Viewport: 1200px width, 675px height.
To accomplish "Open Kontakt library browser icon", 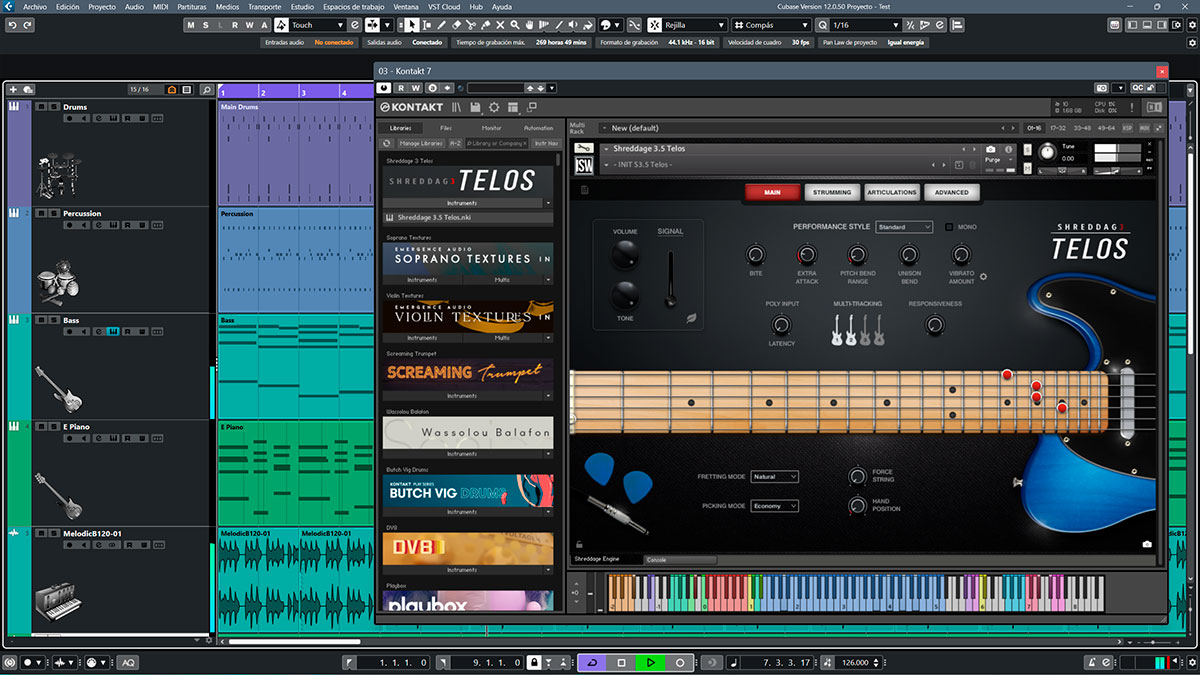I will (456, 107).
